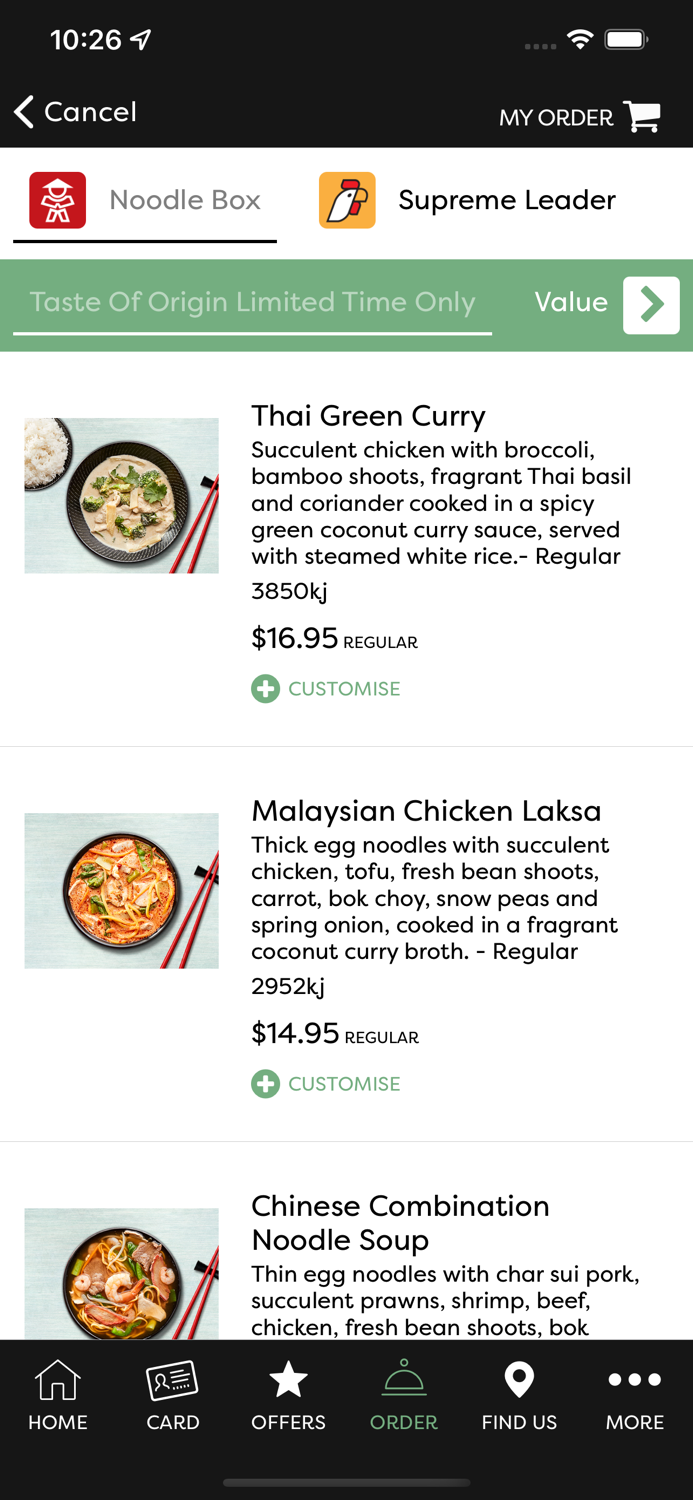
Task: Switch to the Value category tab
Action: click(571, 302)
